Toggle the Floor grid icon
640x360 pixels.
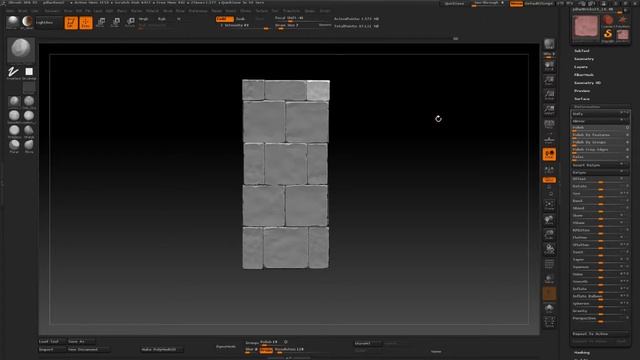click(x=549, y=140)
